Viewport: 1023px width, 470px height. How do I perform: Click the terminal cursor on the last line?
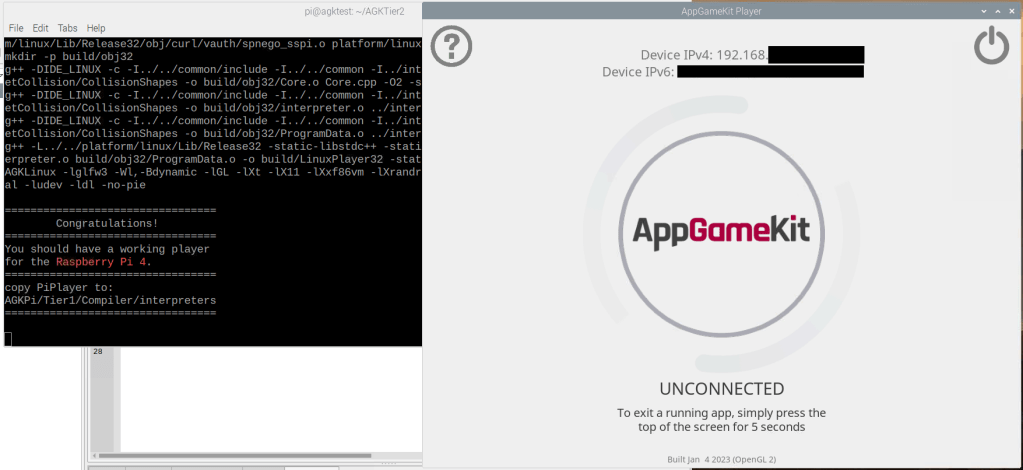(x=8, y=339)
